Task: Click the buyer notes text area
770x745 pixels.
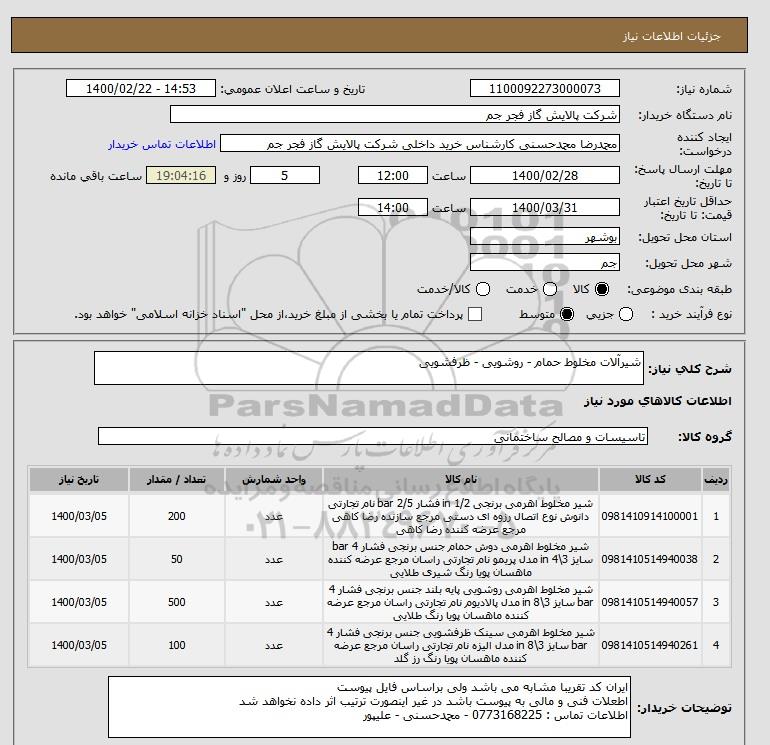Action: point(369,707)
